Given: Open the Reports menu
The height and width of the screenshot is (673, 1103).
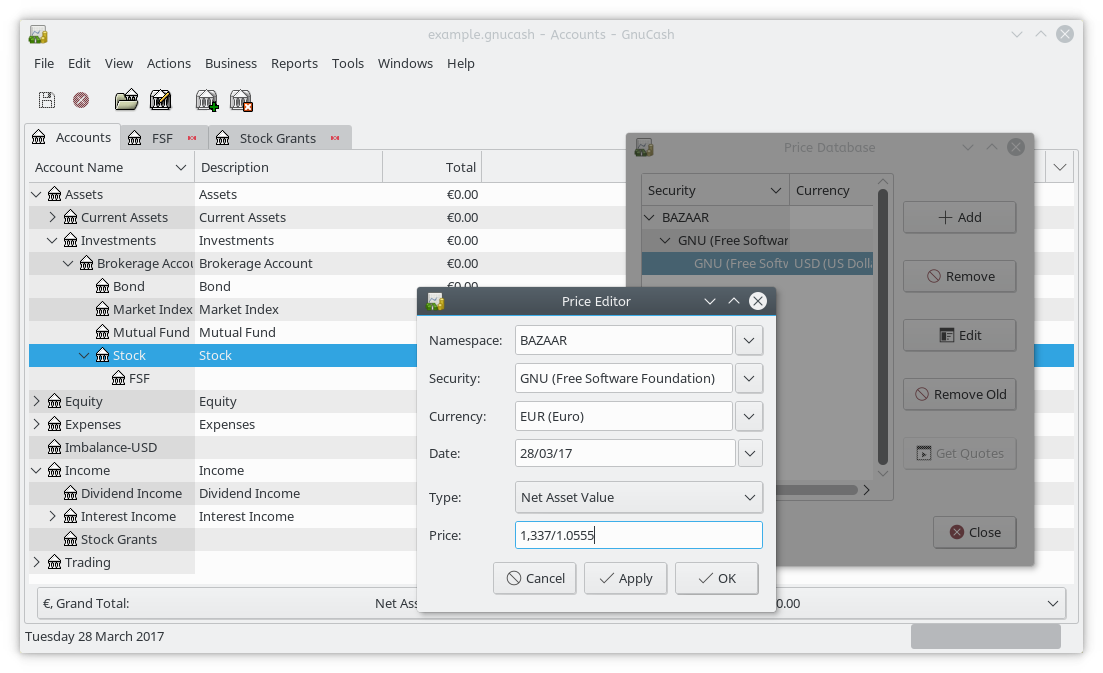Looking at the screenshot, I should pos(294,63).
